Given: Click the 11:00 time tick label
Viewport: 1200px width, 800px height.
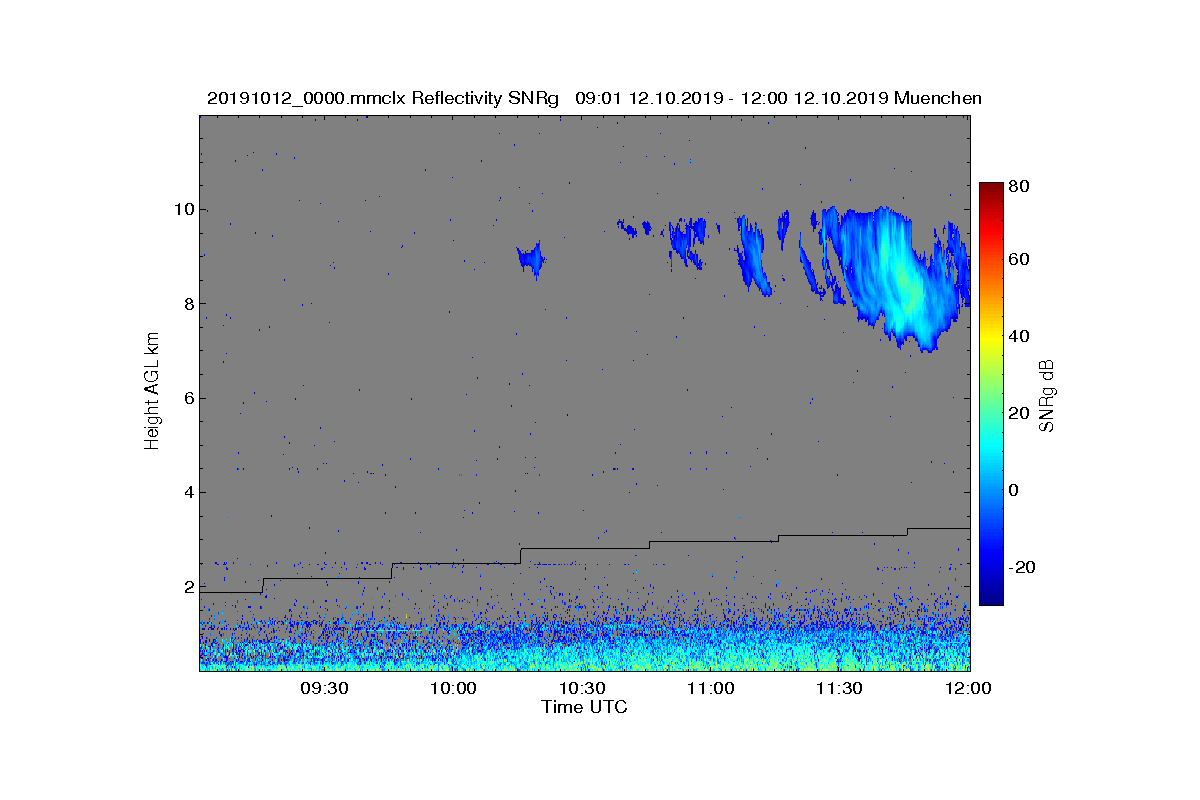Looking at the screenshot, I should coord(711,688).
